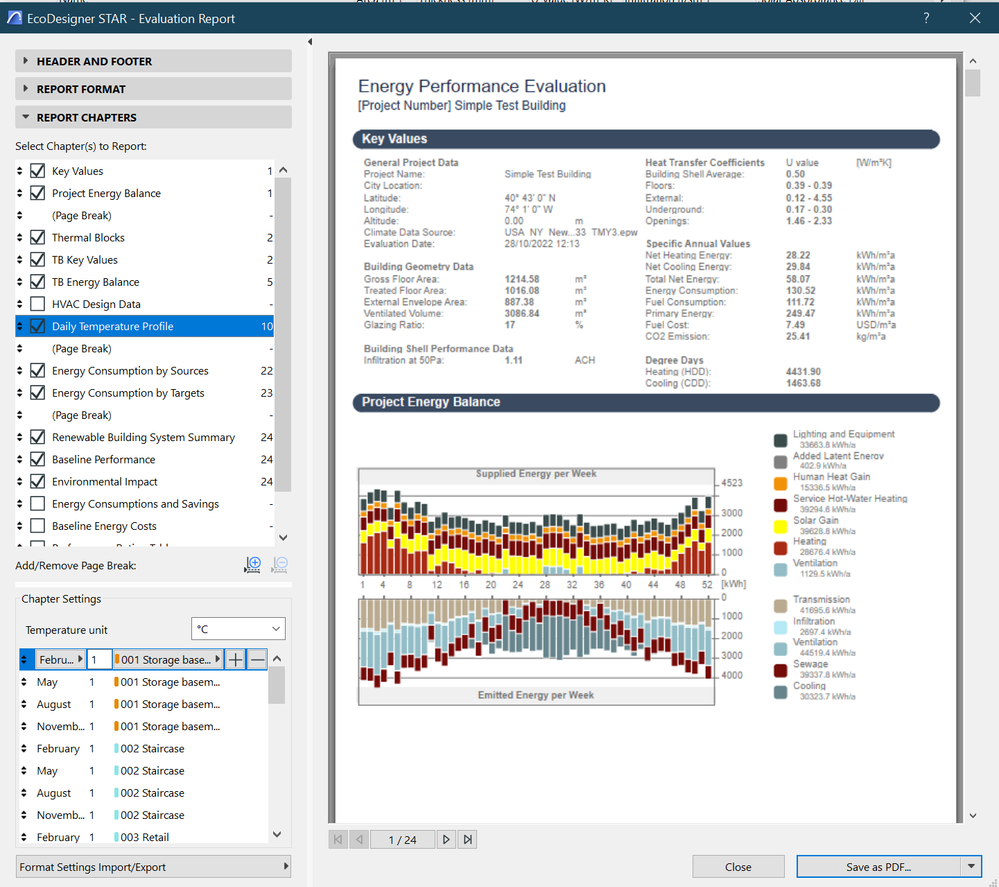This screenshot has height=887, width=999.
Task: Expand HEADER AND FOOTER section
Action: point(154,61)
